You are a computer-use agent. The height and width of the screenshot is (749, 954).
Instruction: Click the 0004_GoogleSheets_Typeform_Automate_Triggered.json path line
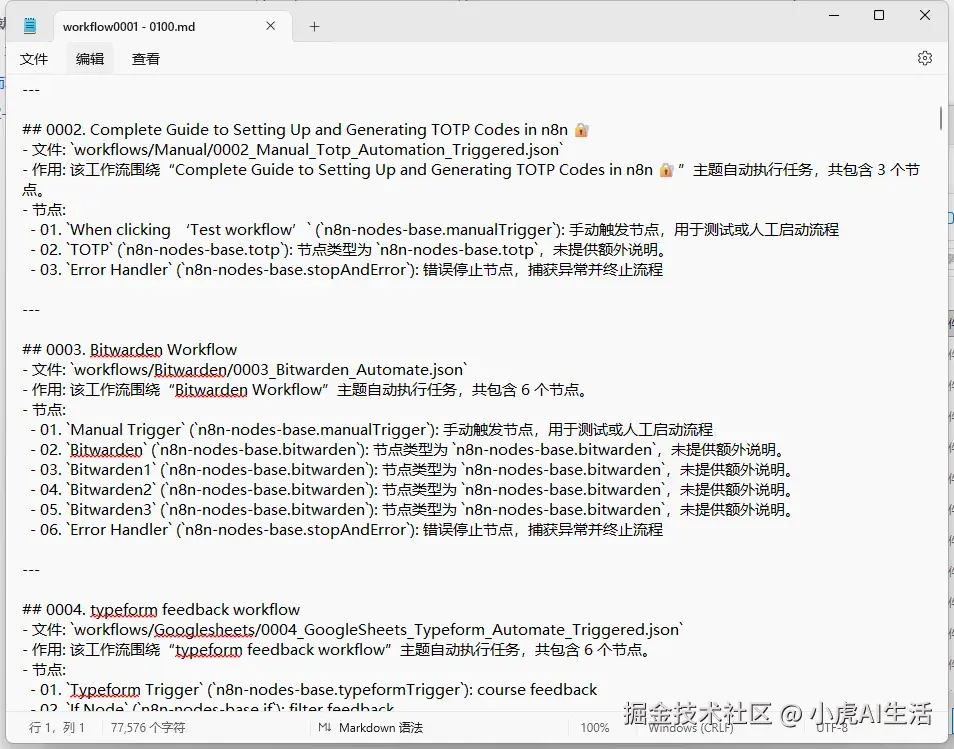(x=353, y=630)
